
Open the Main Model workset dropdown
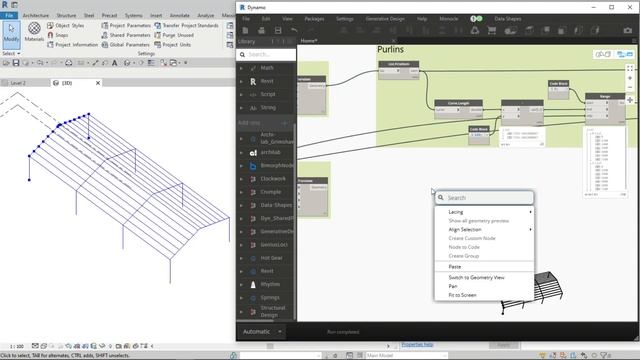point(406,356)
